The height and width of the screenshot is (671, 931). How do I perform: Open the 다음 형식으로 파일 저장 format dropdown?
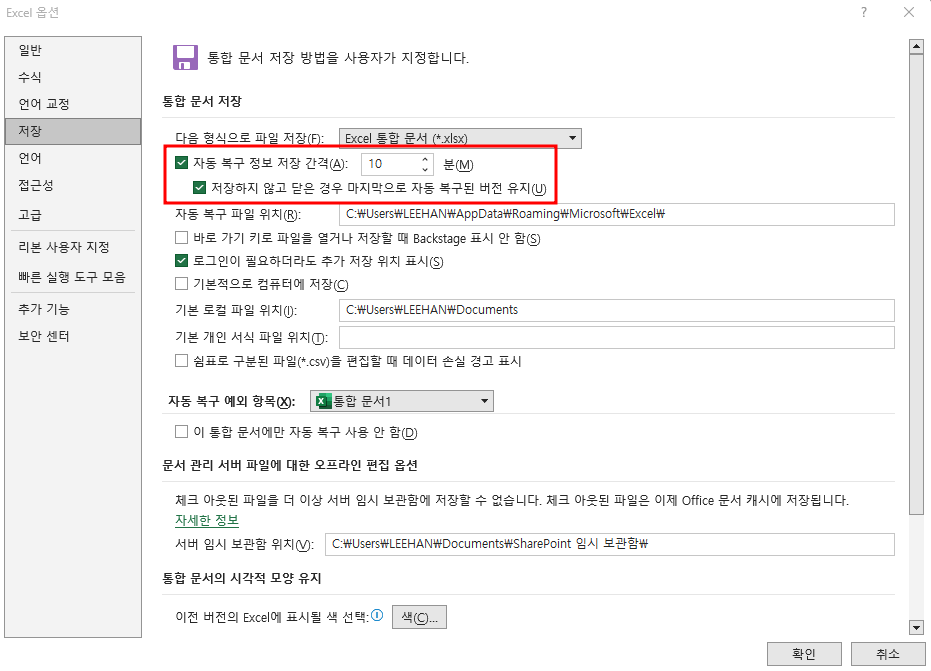pyautogui.click(x=460, y=138)
